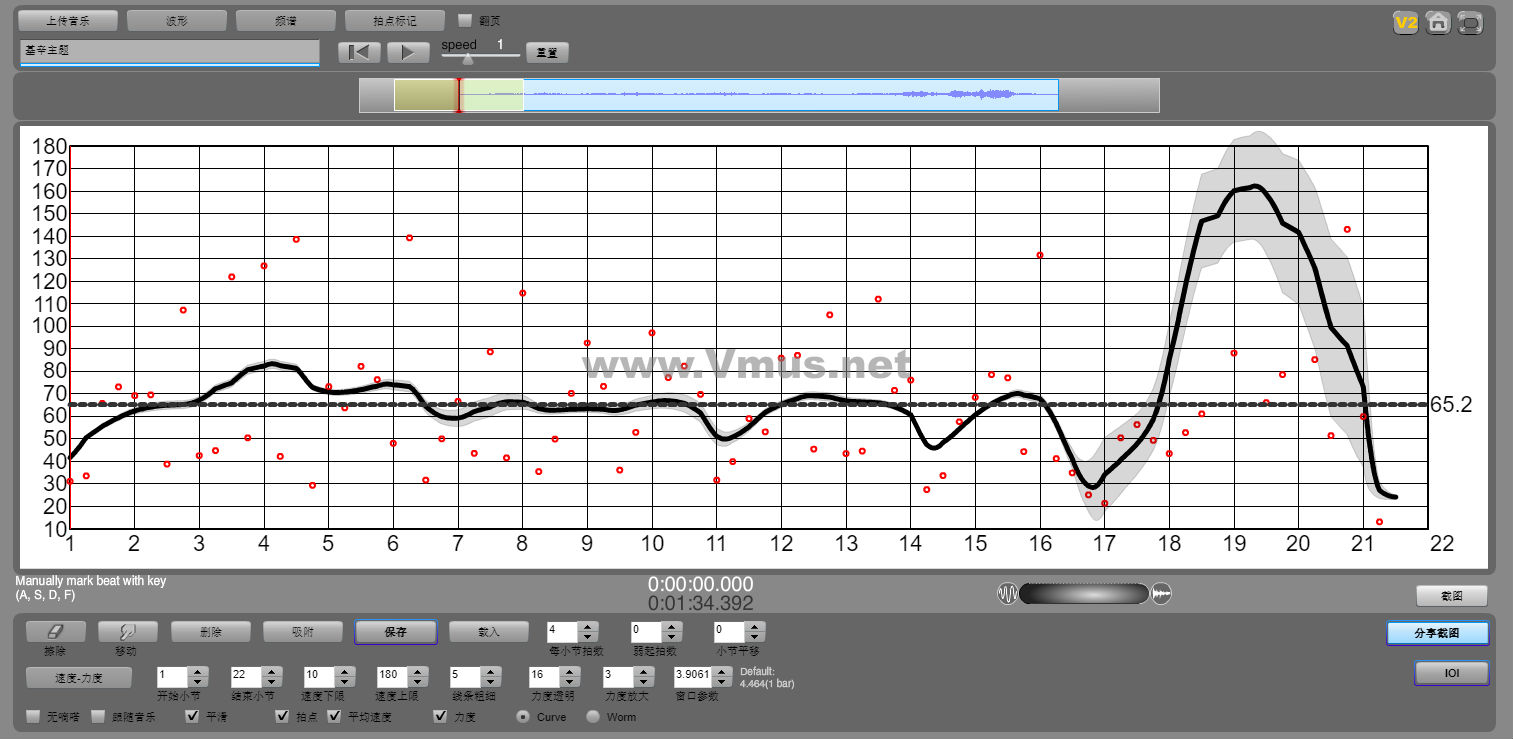Click the speed slider handle

point(467,58)
